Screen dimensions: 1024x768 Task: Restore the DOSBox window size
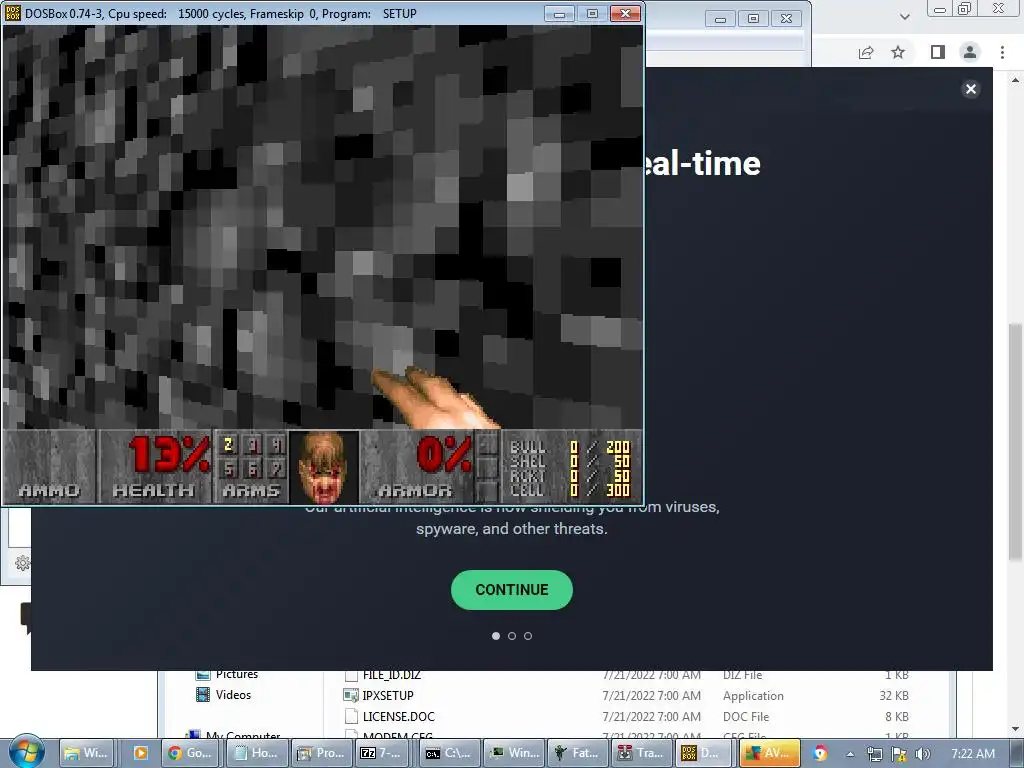[x=592, y=14]
